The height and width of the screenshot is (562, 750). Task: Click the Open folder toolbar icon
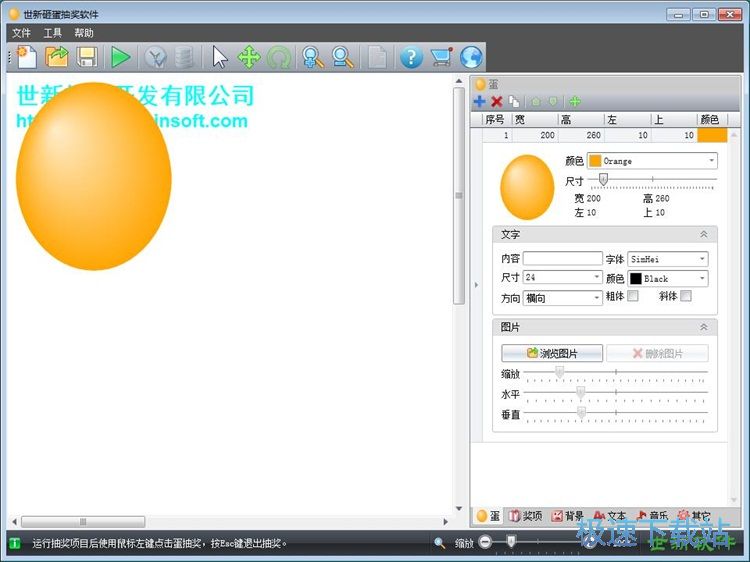click(x=56, y=57)
